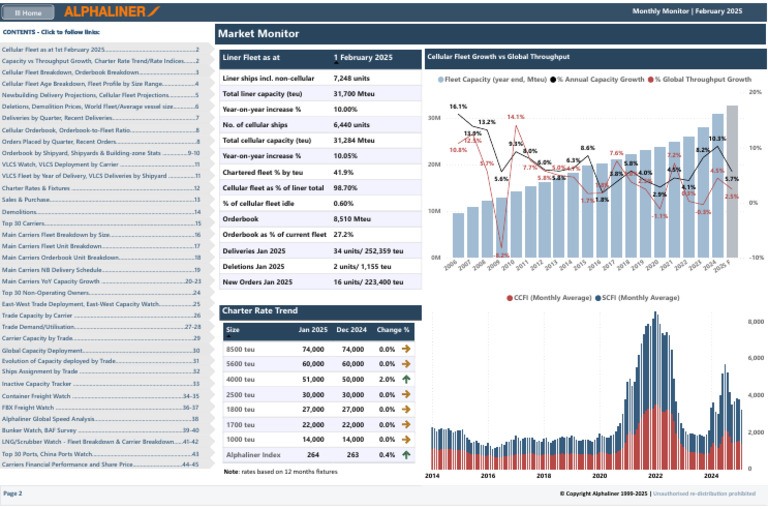Open Demolitions contents link
Screen dimensions: 768x509
click(x=100, y=212)
